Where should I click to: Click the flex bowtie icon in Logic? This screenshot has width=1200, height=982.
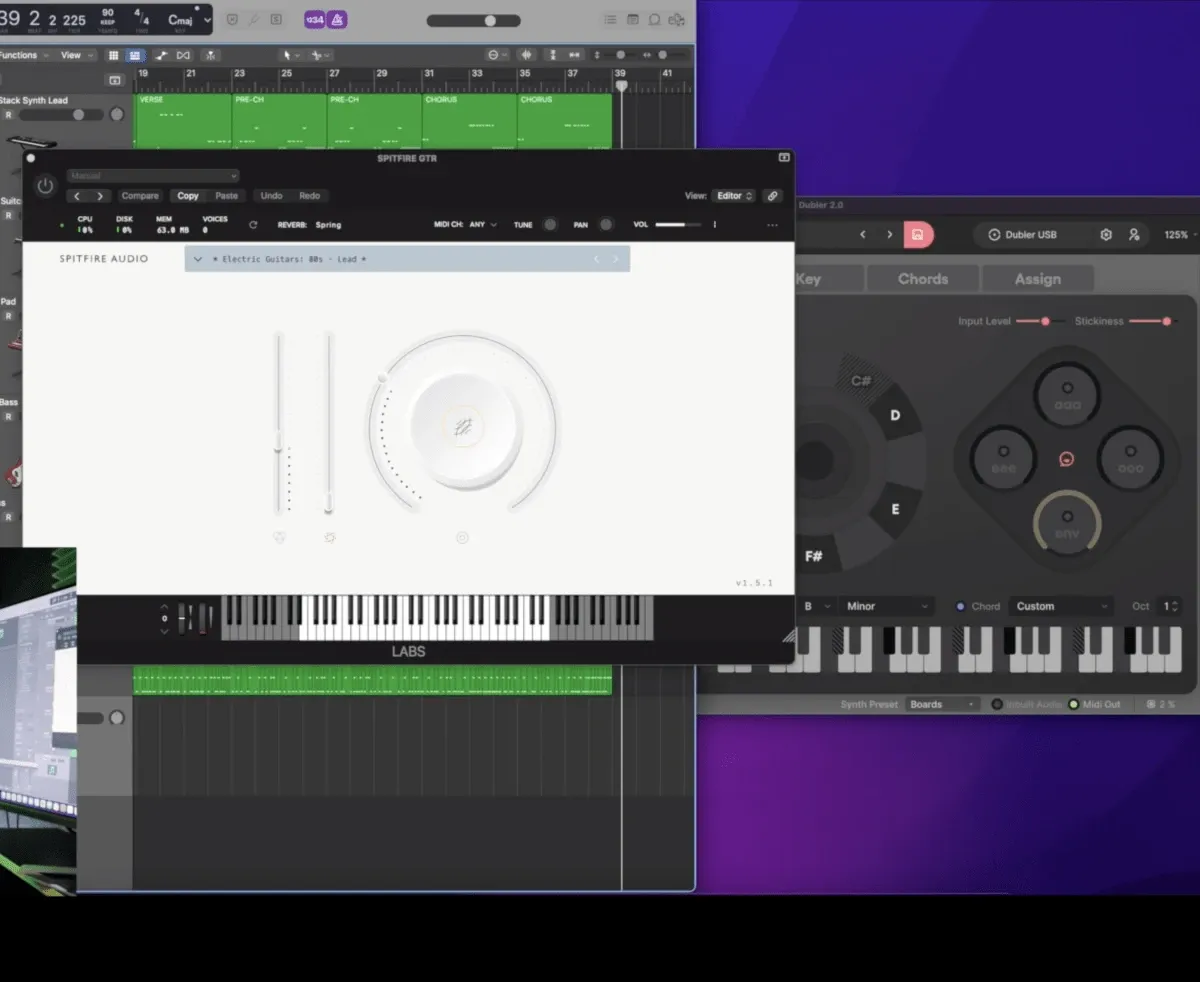183,55
